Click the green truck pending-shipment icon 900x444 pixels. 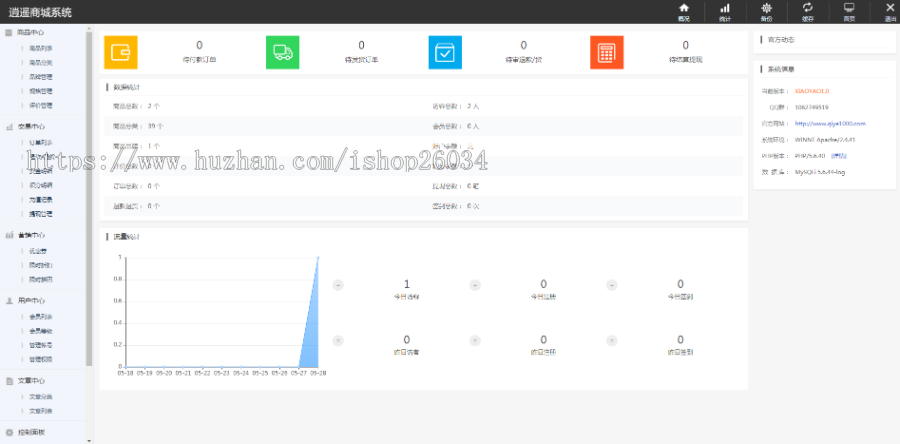282,52
